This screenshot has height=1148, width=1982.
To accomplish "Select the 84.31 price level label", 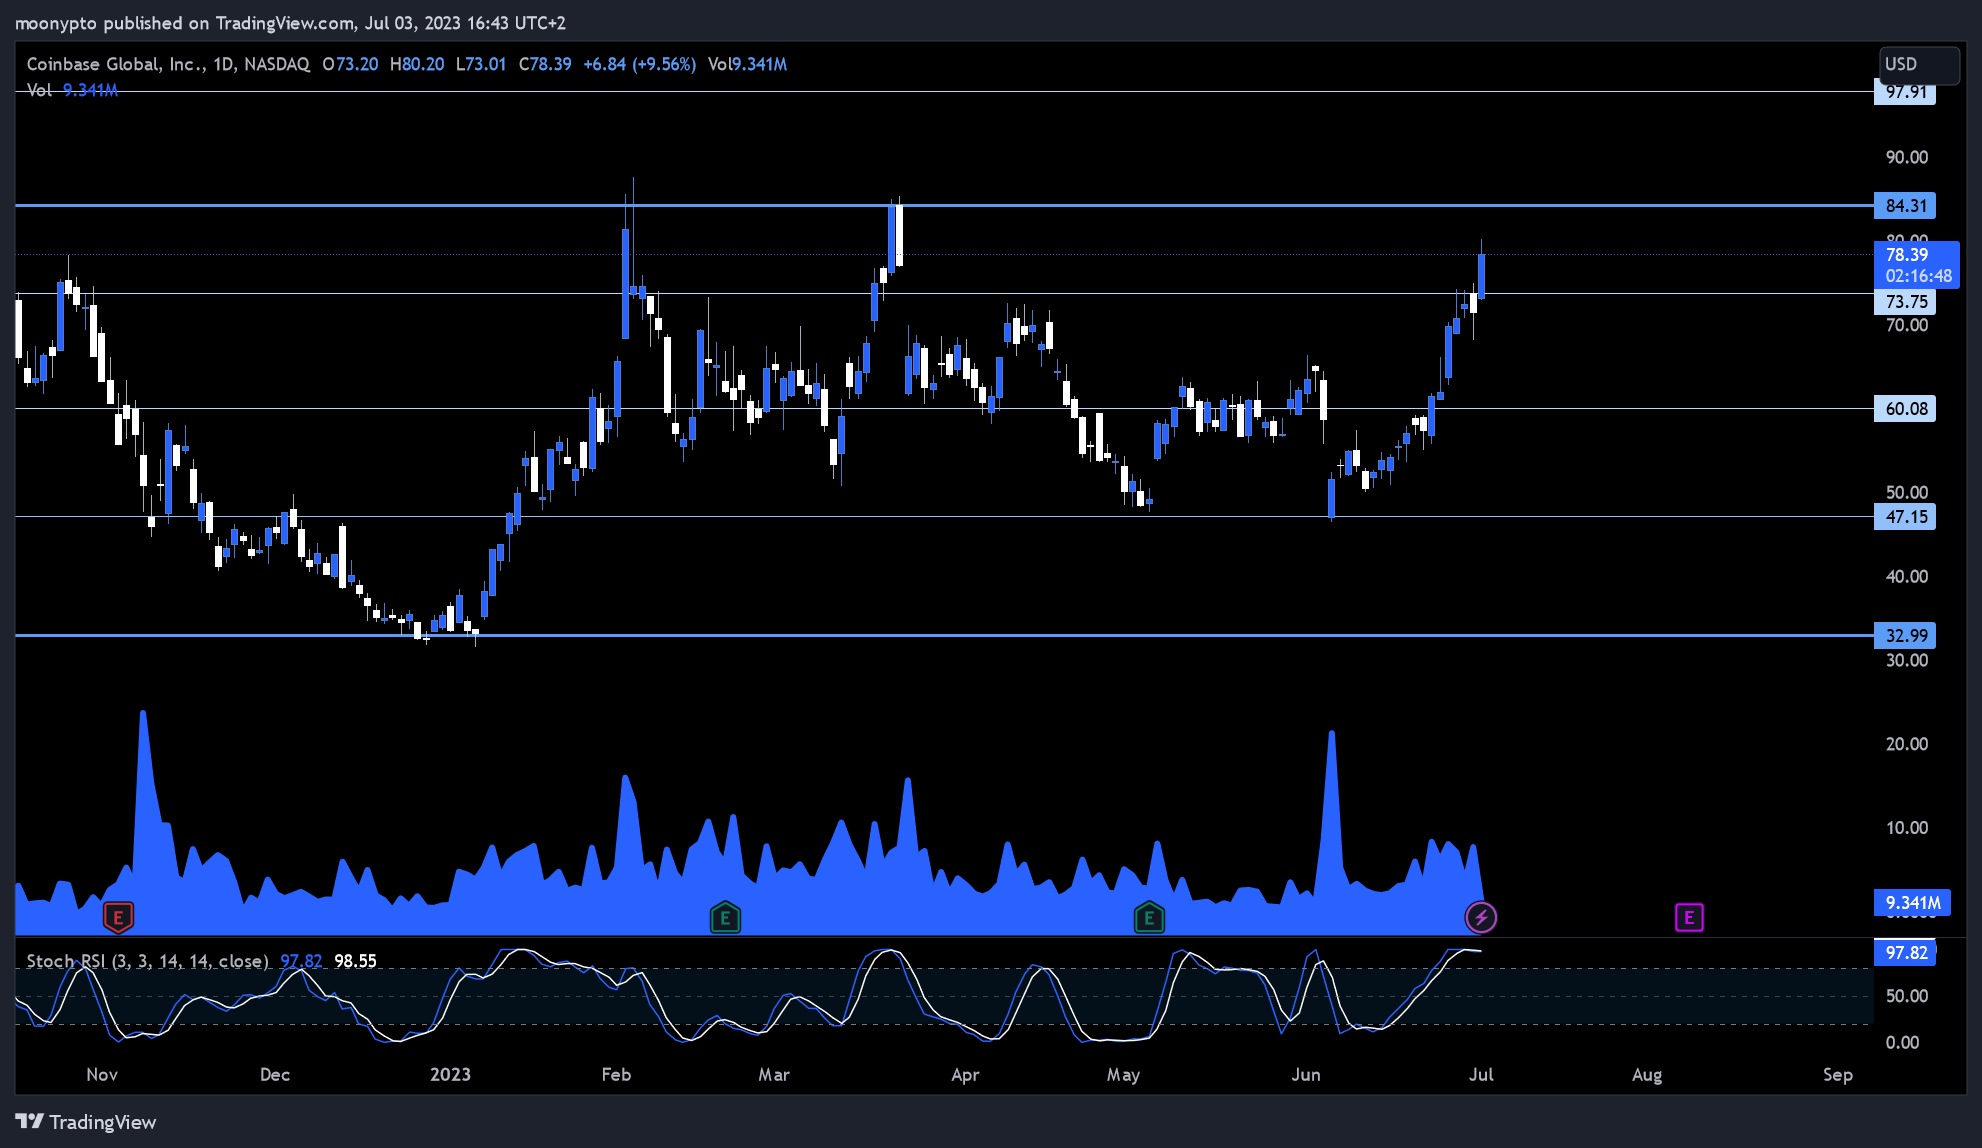I will click(1905, 206).
